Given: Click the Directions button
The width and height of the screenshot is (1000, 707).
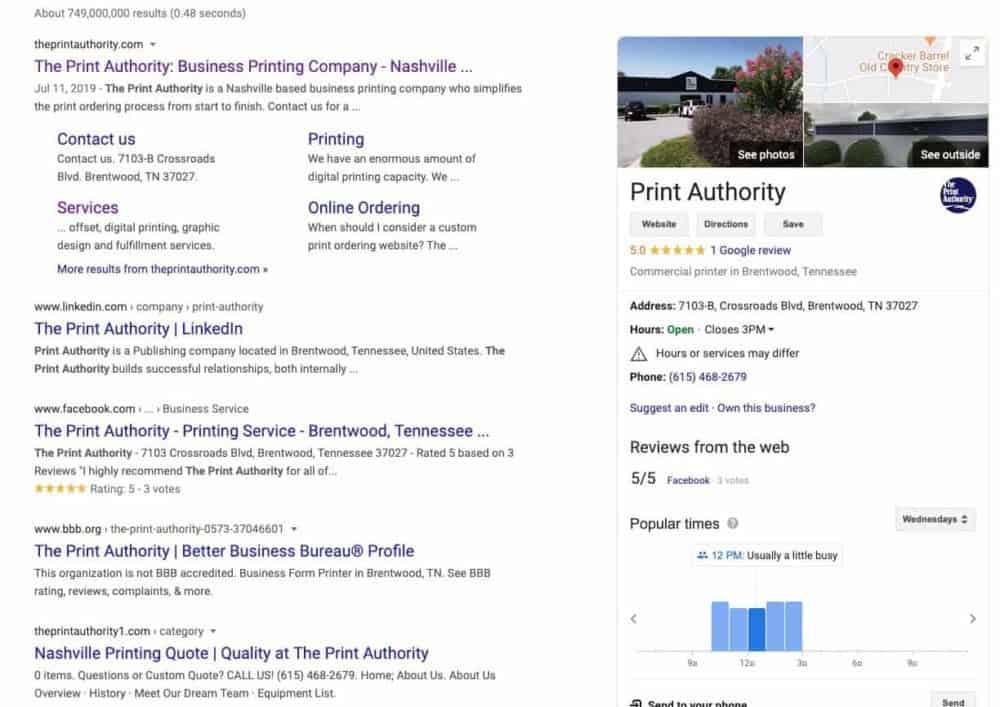Looking at the screenshot, I should [x=725, y=224].
